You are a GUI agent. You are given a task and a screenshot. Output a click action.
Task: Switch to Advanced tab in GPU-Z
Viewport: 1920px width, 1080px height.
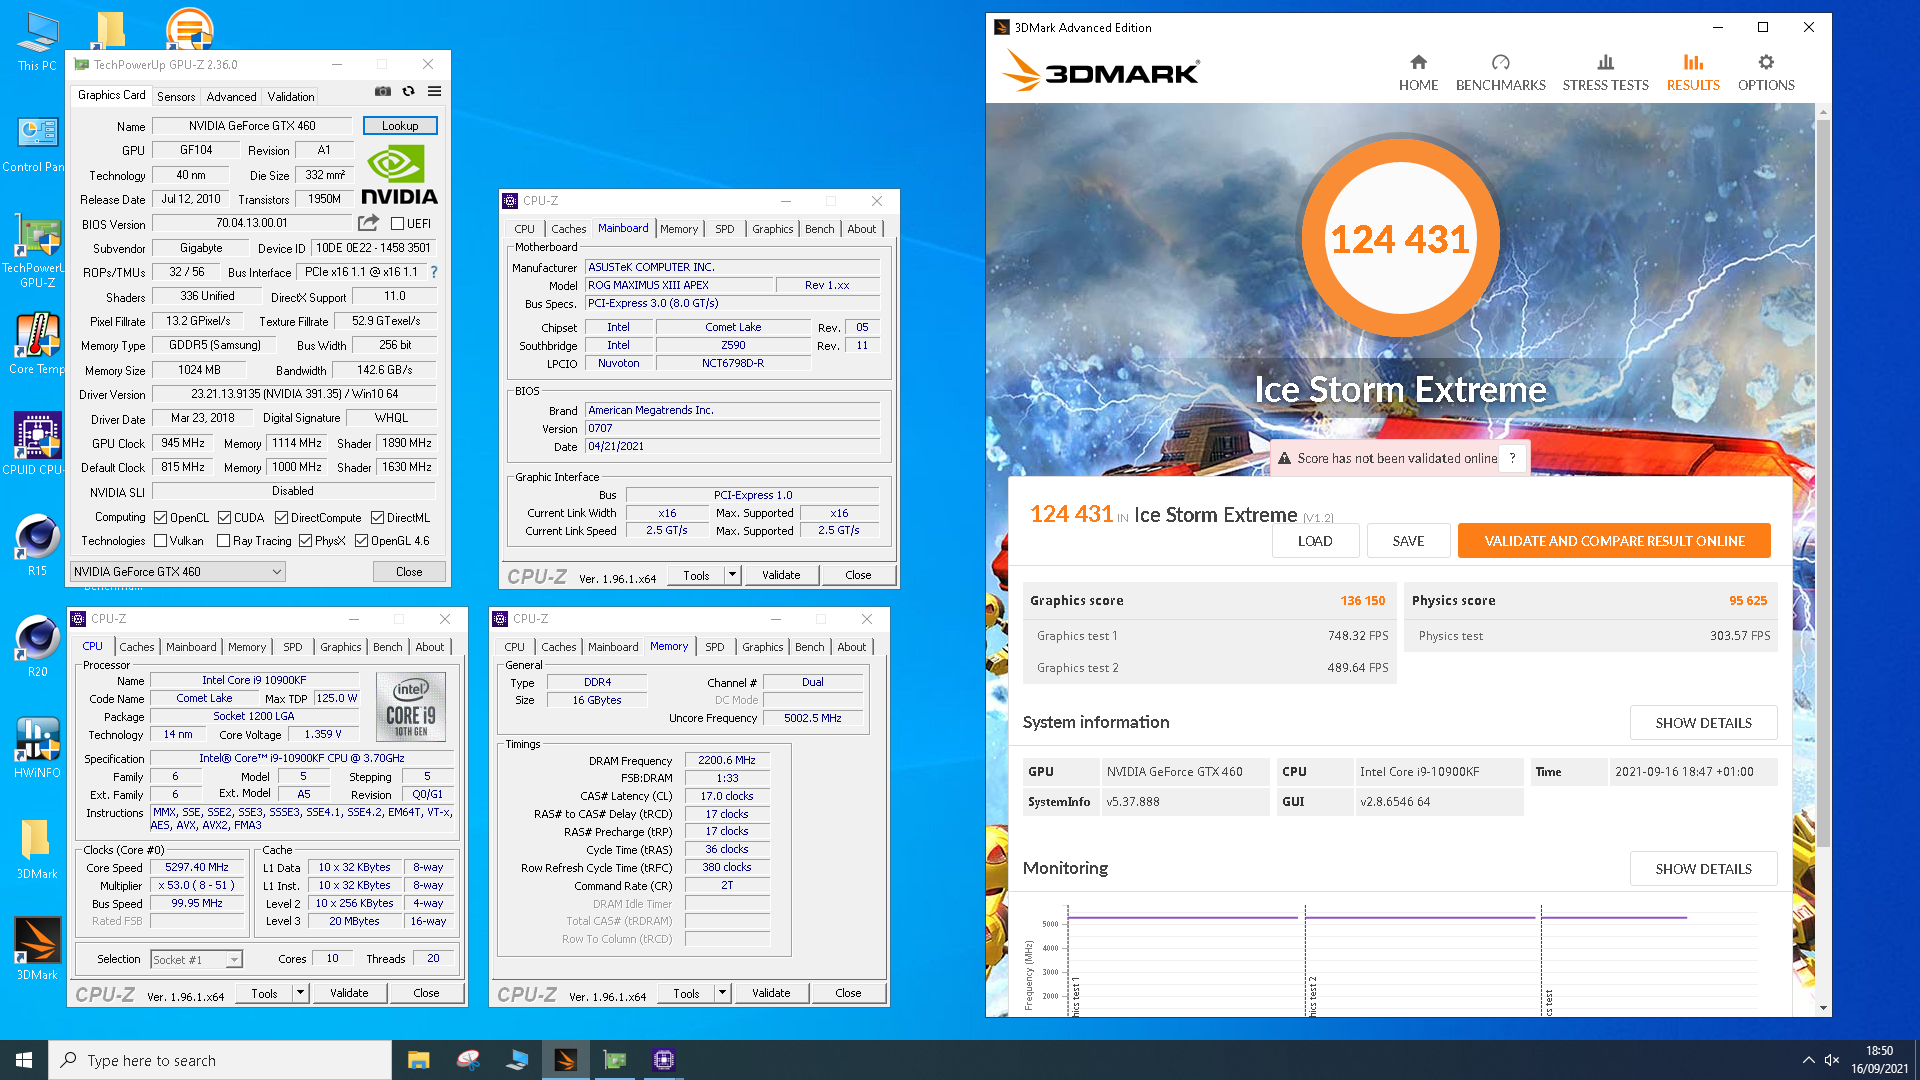pyautogui.click(x=231, y=97)
